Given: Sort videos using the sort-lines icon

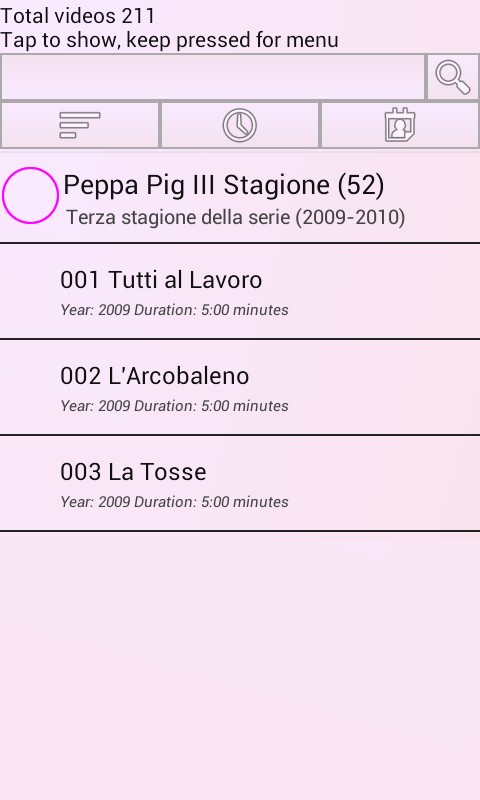Looking at the screenshot, I should [x=80, y=125].
